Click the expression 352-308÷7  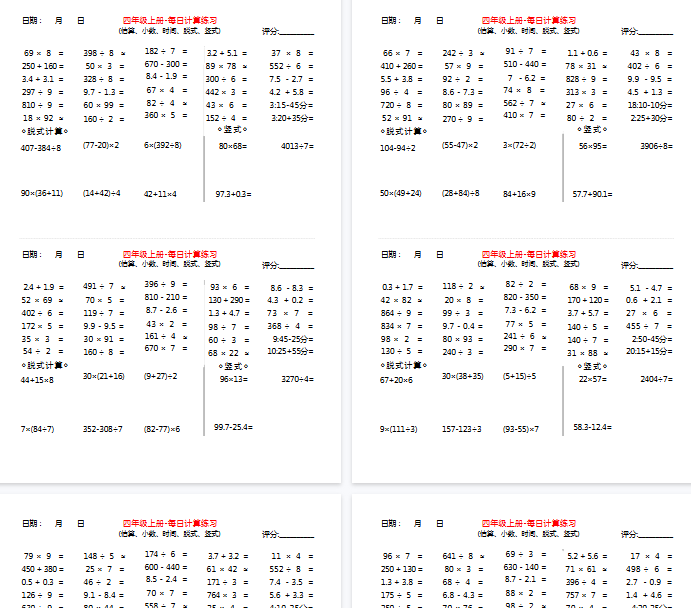pos(103,429)
